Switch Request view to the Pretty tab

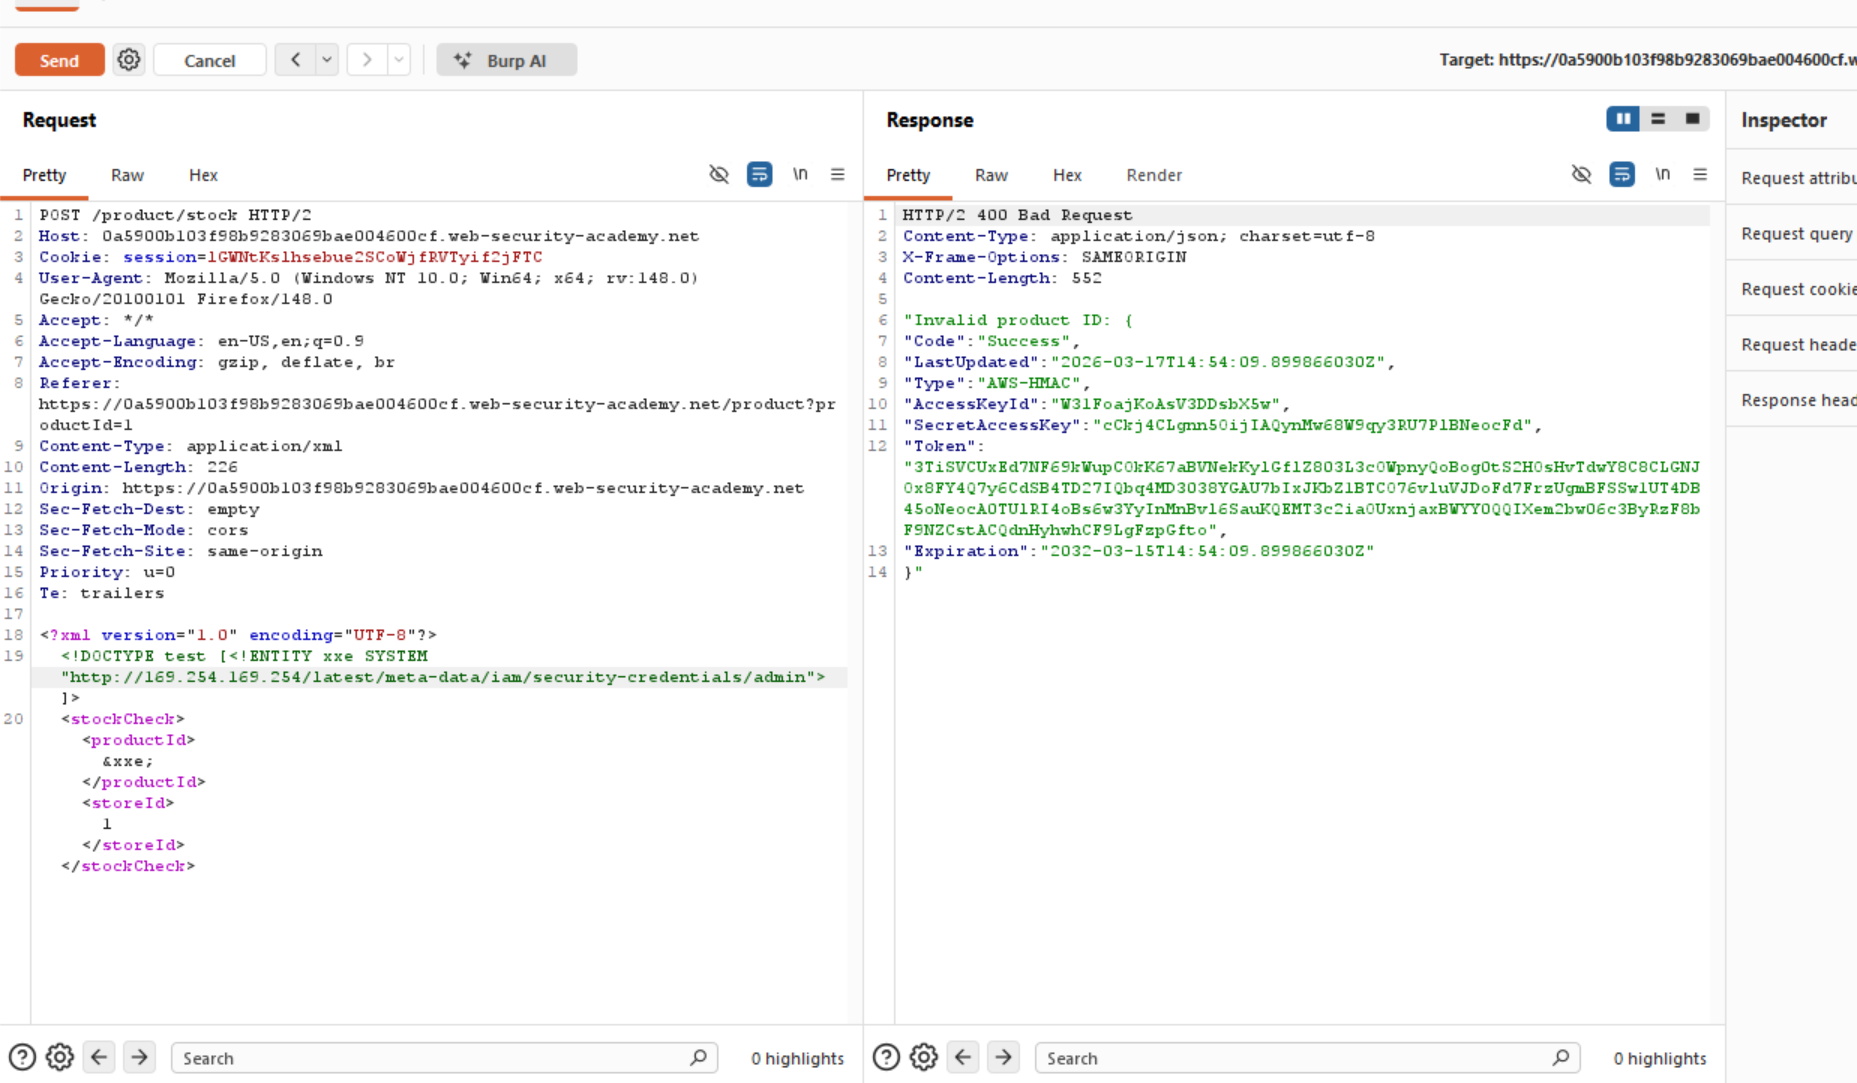coord(44,175)
